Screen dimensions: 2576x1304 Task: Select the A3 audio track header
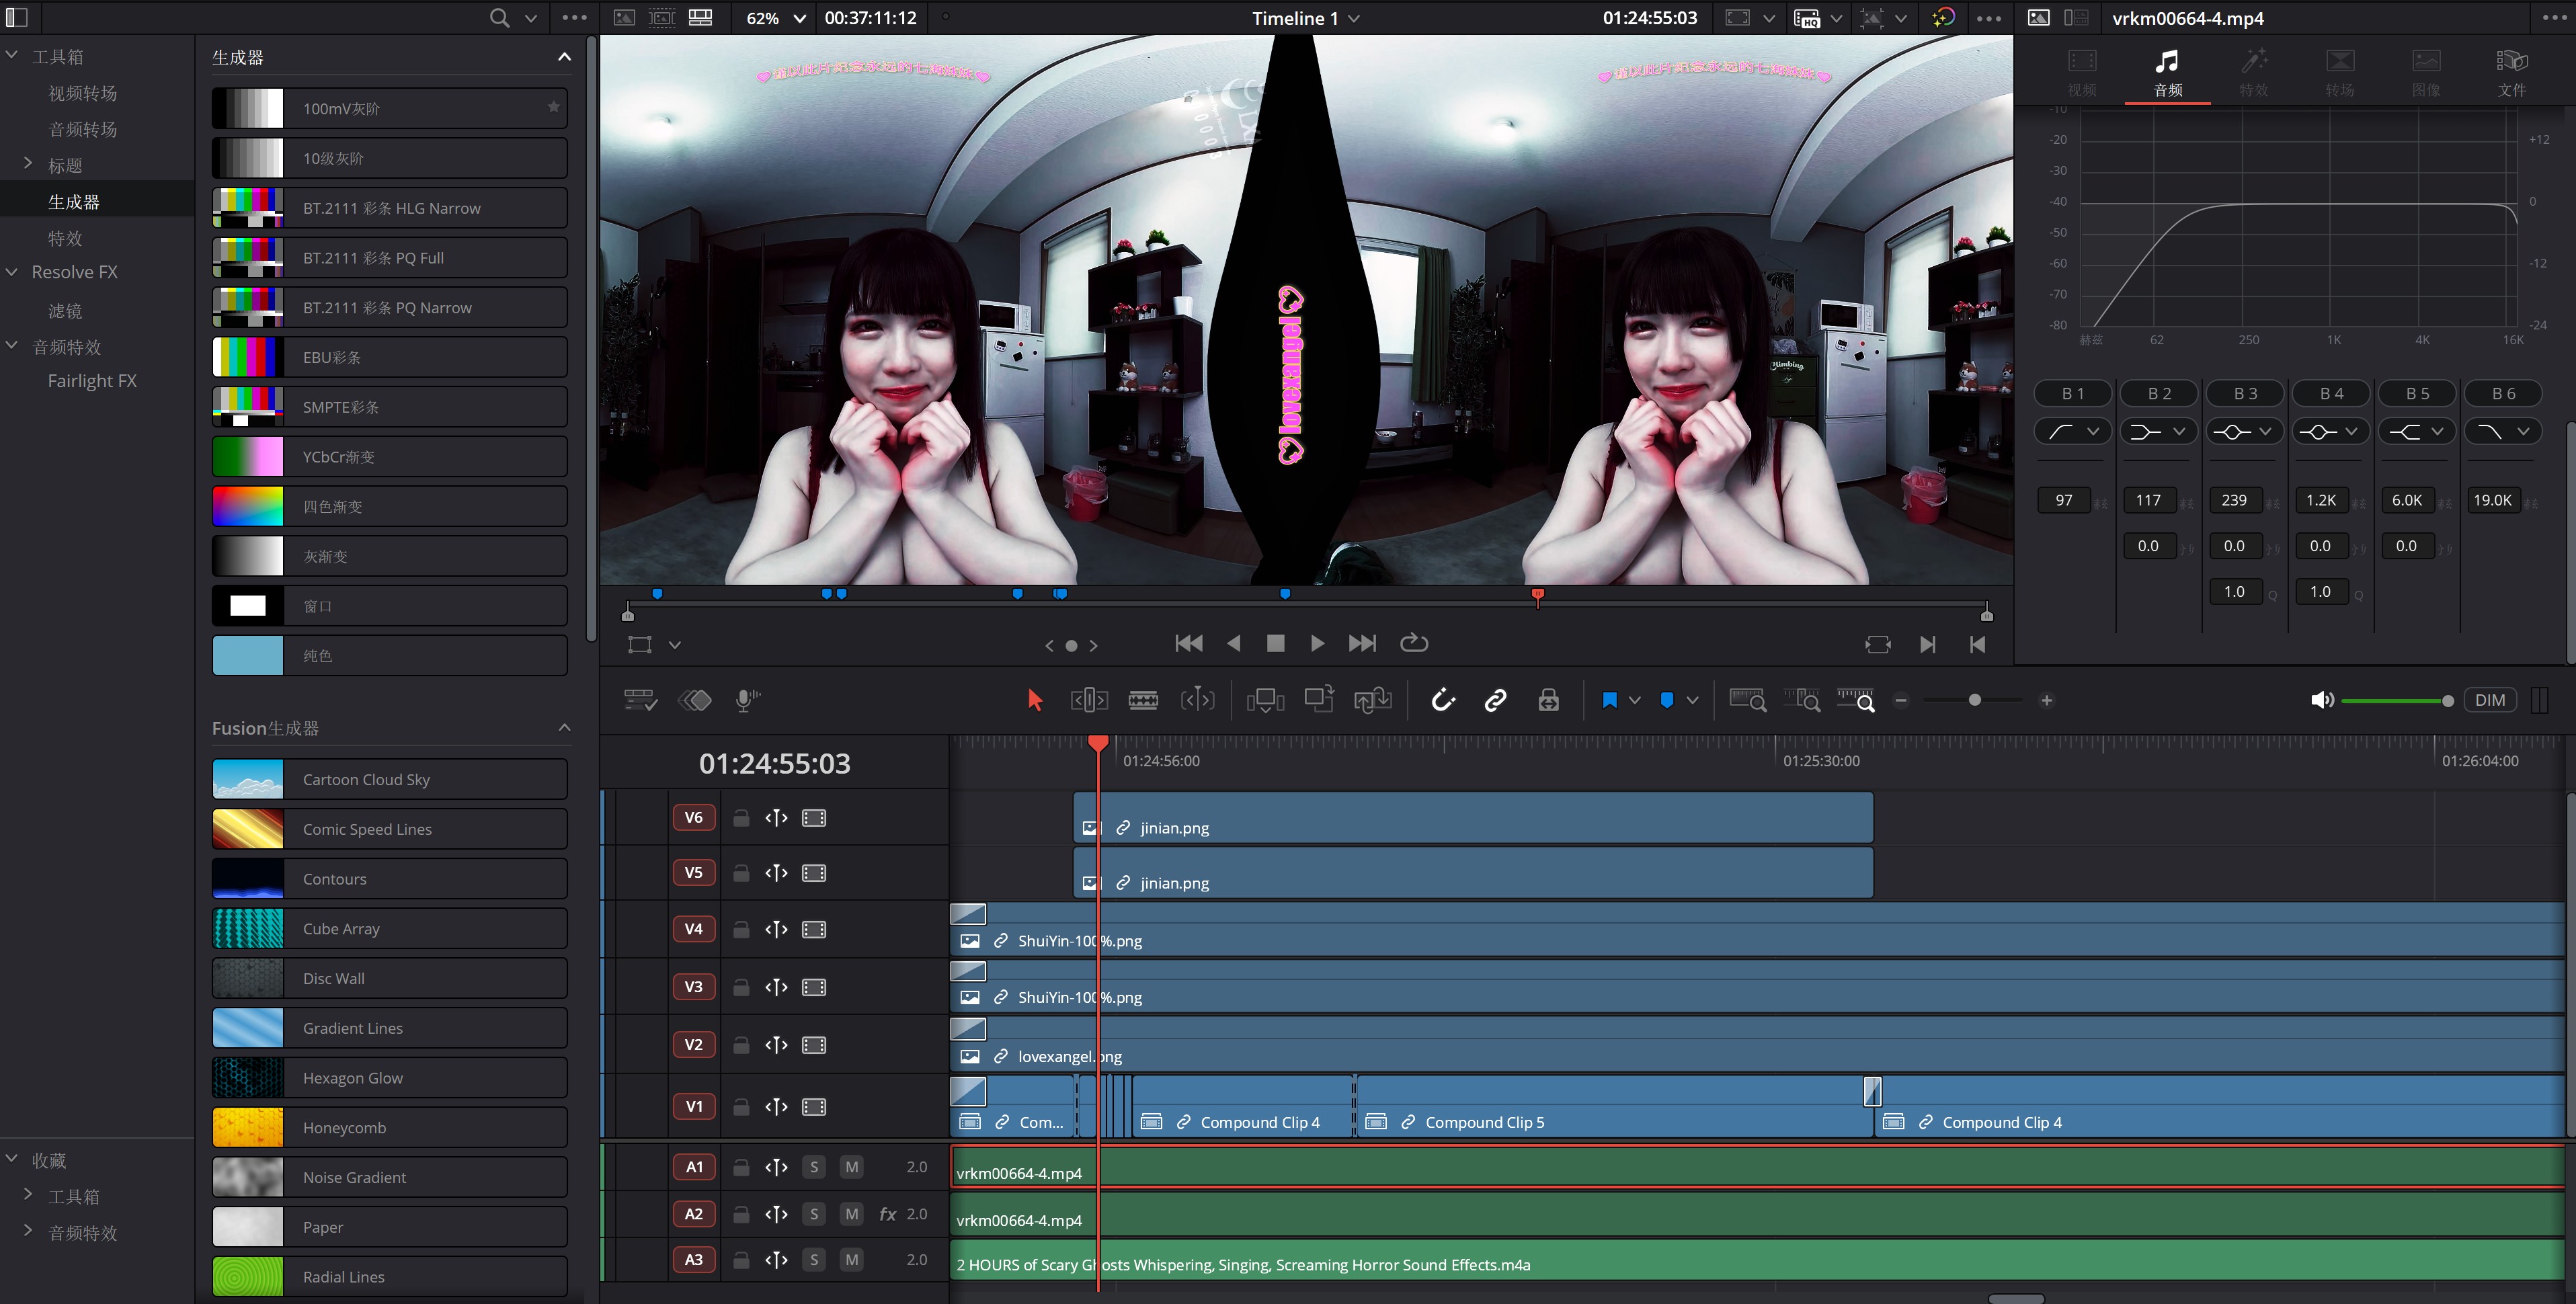(x=693, y=1260)
